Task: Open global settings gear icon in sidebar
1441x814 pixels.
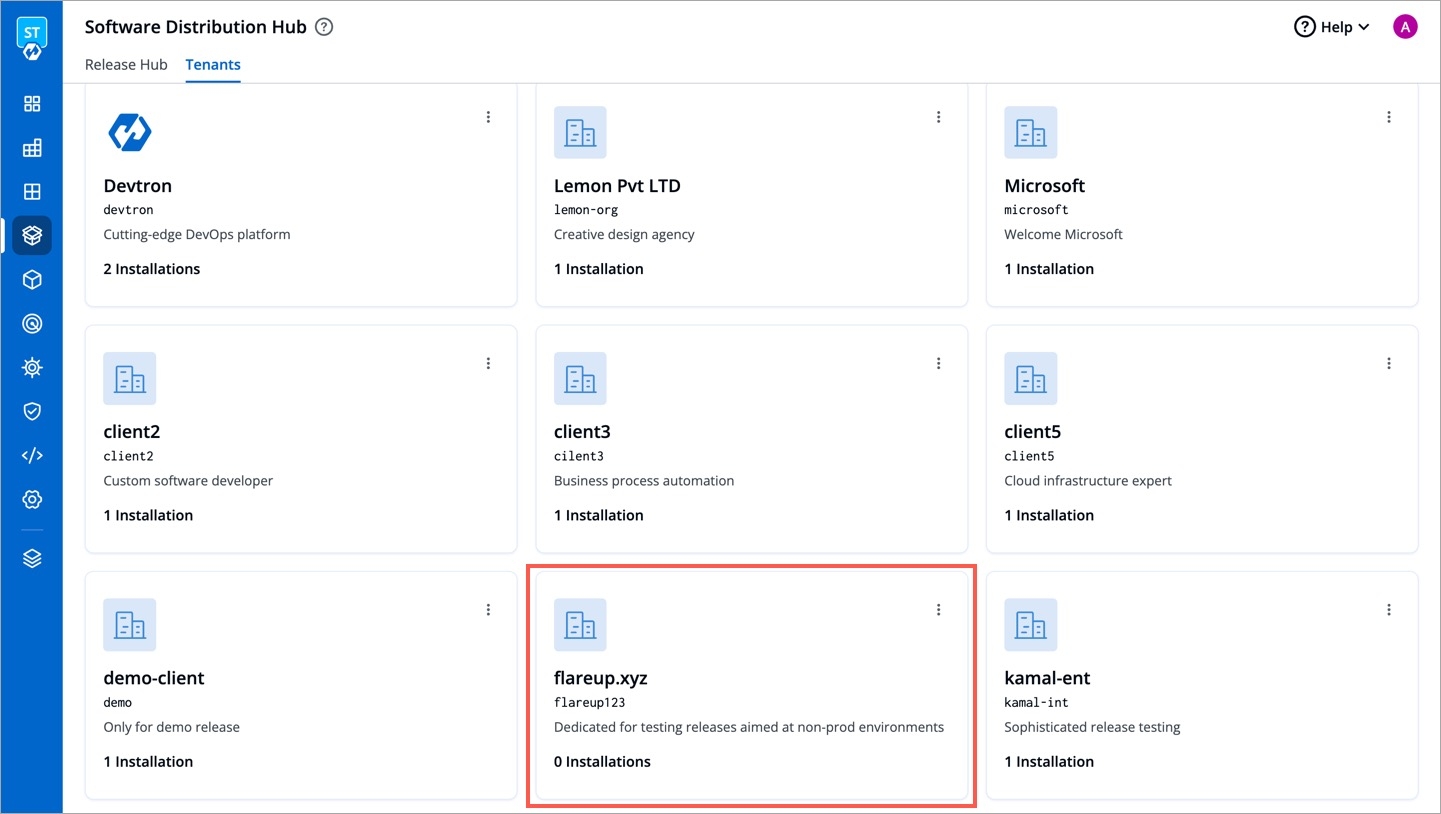Action: [32, 499]
